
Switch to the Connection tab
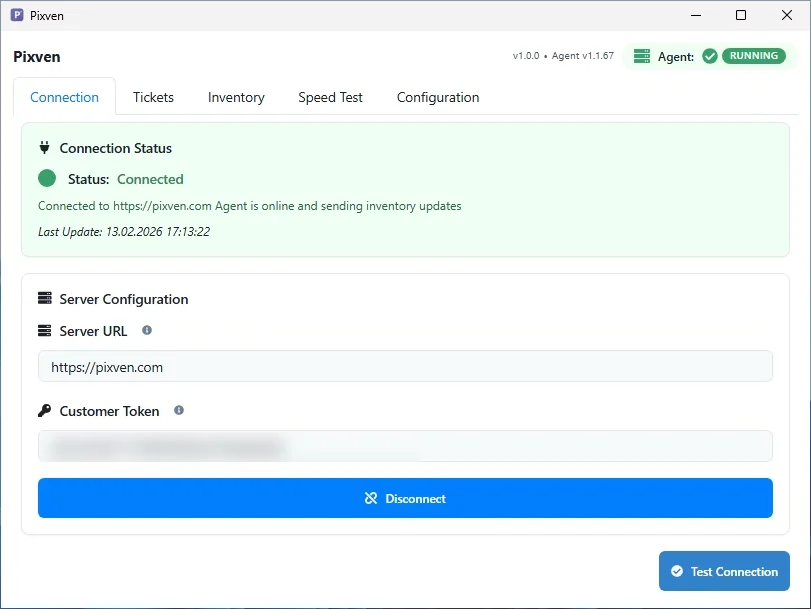(64, 97)
